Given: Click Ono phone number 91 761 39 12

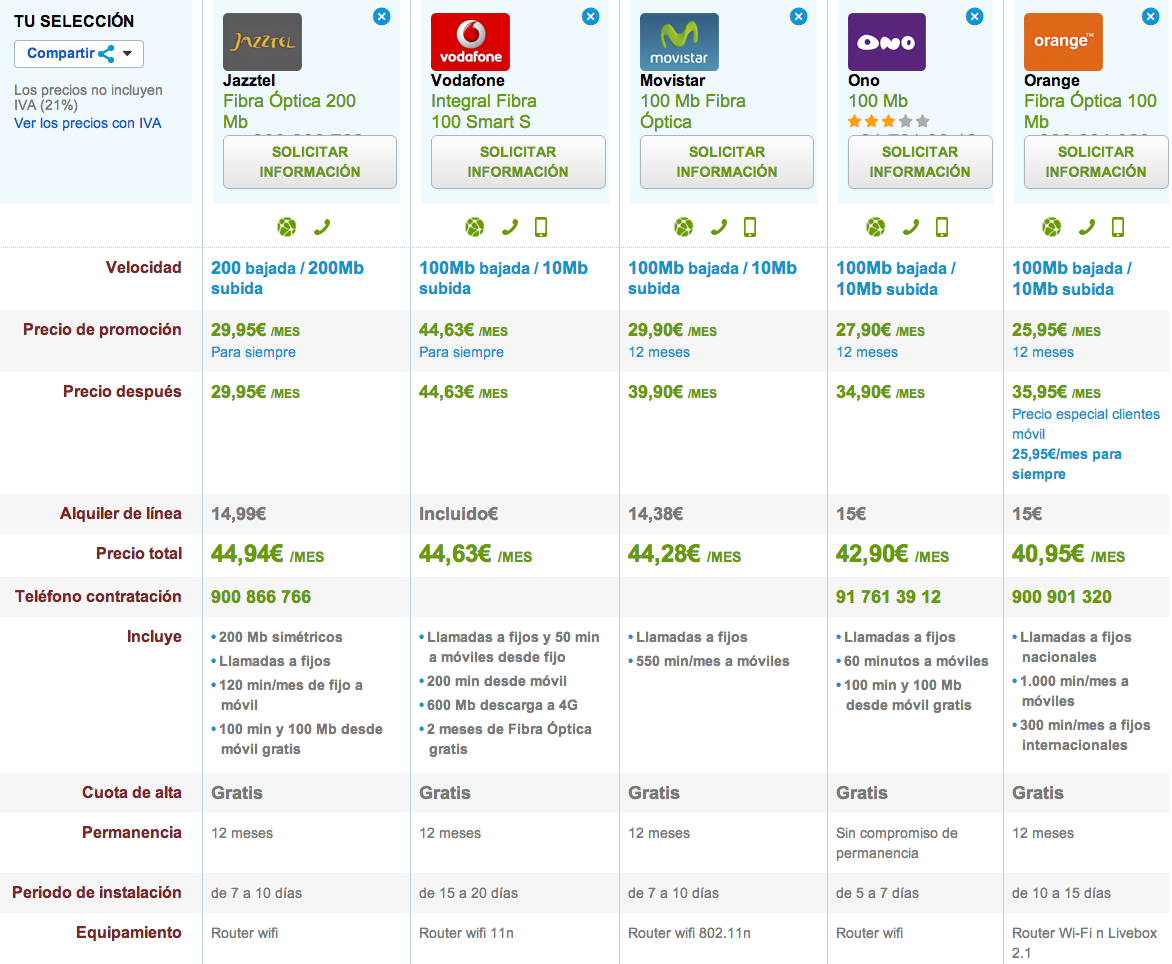Looking at the screenshot, I should (x=888, y=597).
